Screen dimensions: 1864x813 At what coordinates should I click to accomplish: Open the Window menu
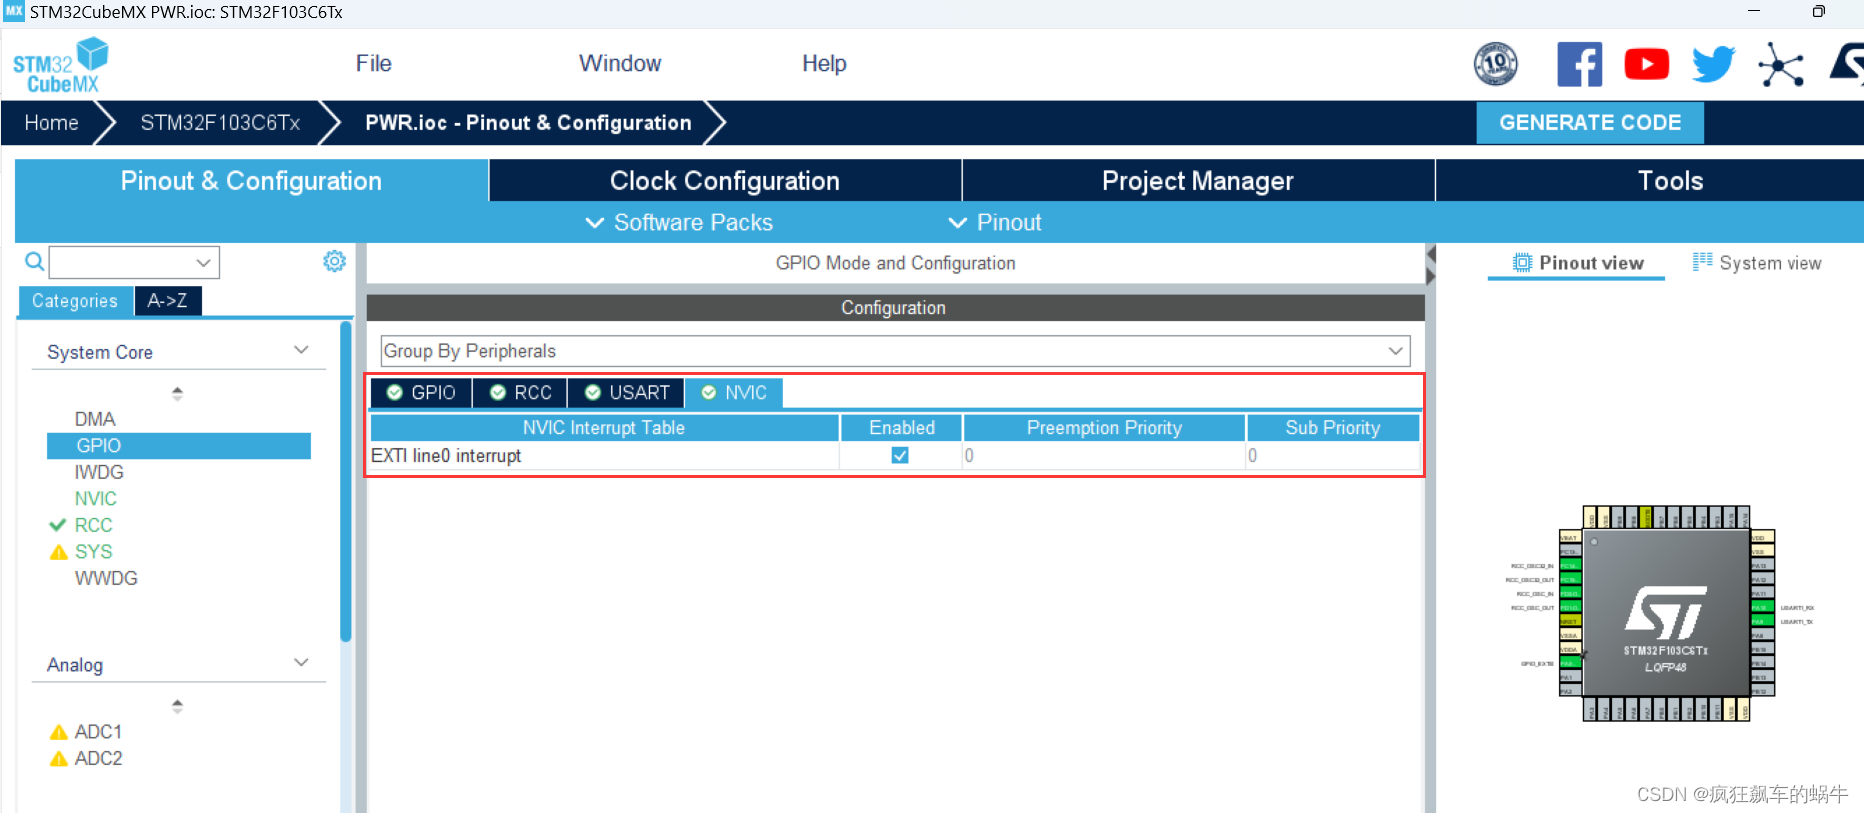click(x=620, y=63)
